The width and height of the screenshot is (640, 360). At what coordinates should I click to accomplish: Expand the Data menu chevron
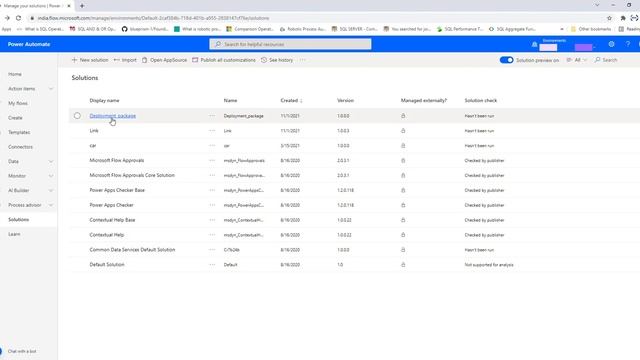[51, 161]
